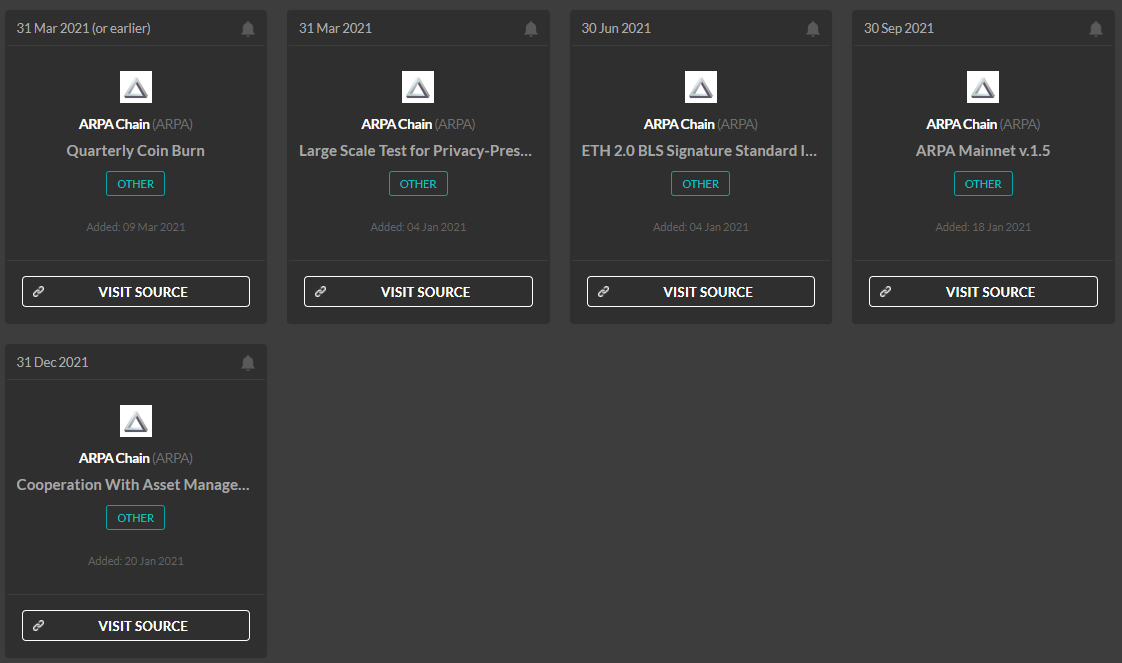Viewport: 1122px width, 663px height.
Task: Click link icon in ETH 2.0 BLS source button
Action: [603, 292]
